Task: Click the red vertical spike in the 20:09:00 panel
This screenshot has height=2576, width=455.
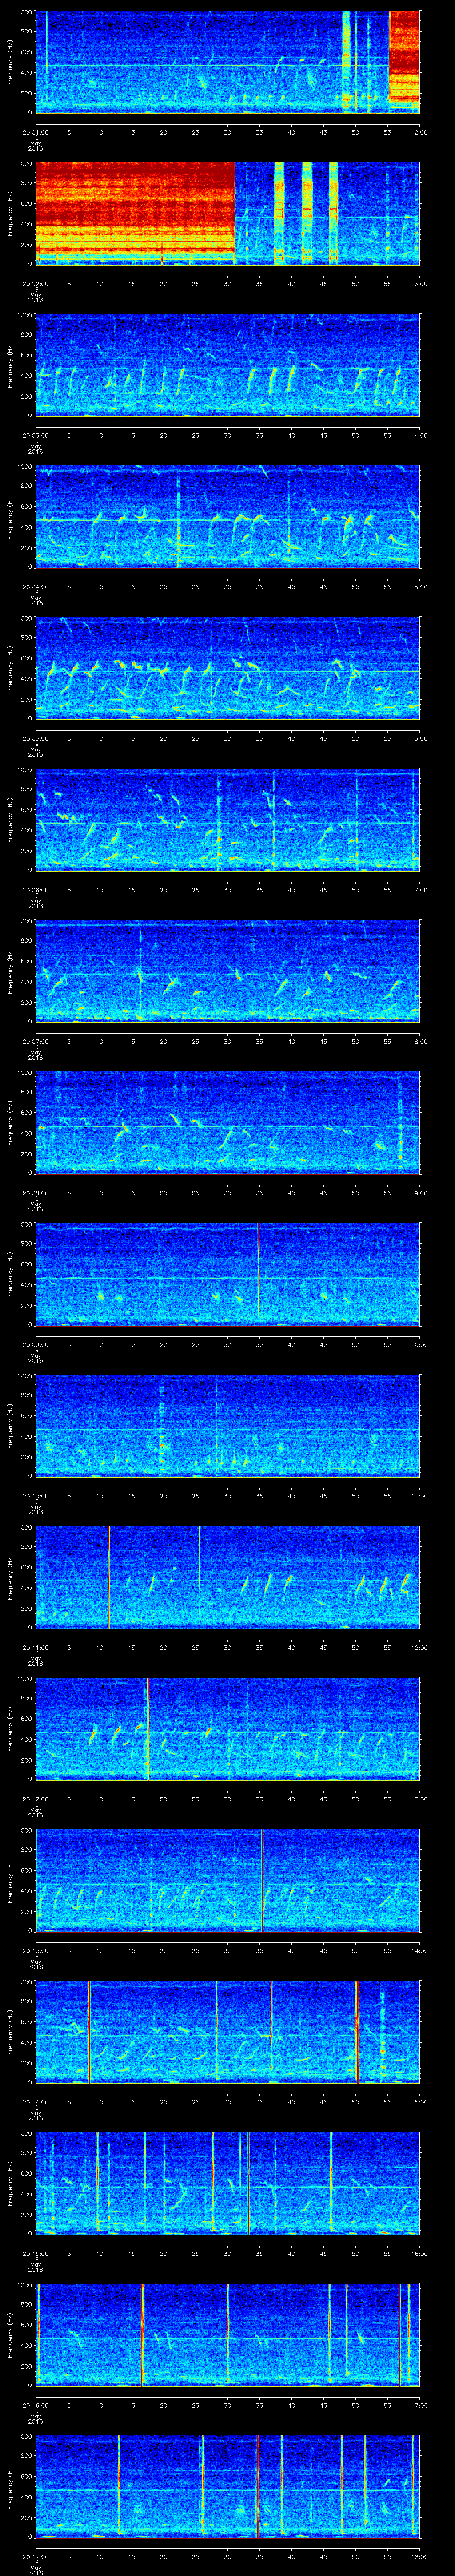Action: click(258, 1270)
